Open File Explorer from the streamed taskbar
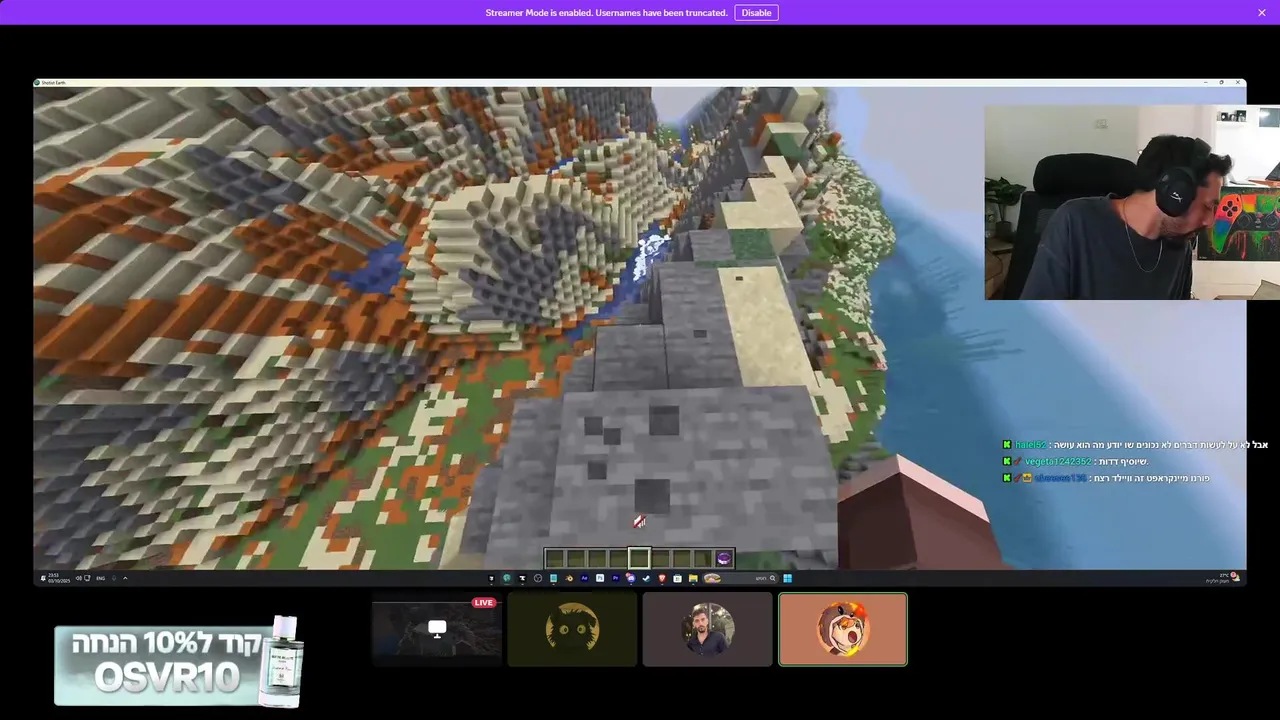Viewport: 1280px width, 720px height. (693, 578)
